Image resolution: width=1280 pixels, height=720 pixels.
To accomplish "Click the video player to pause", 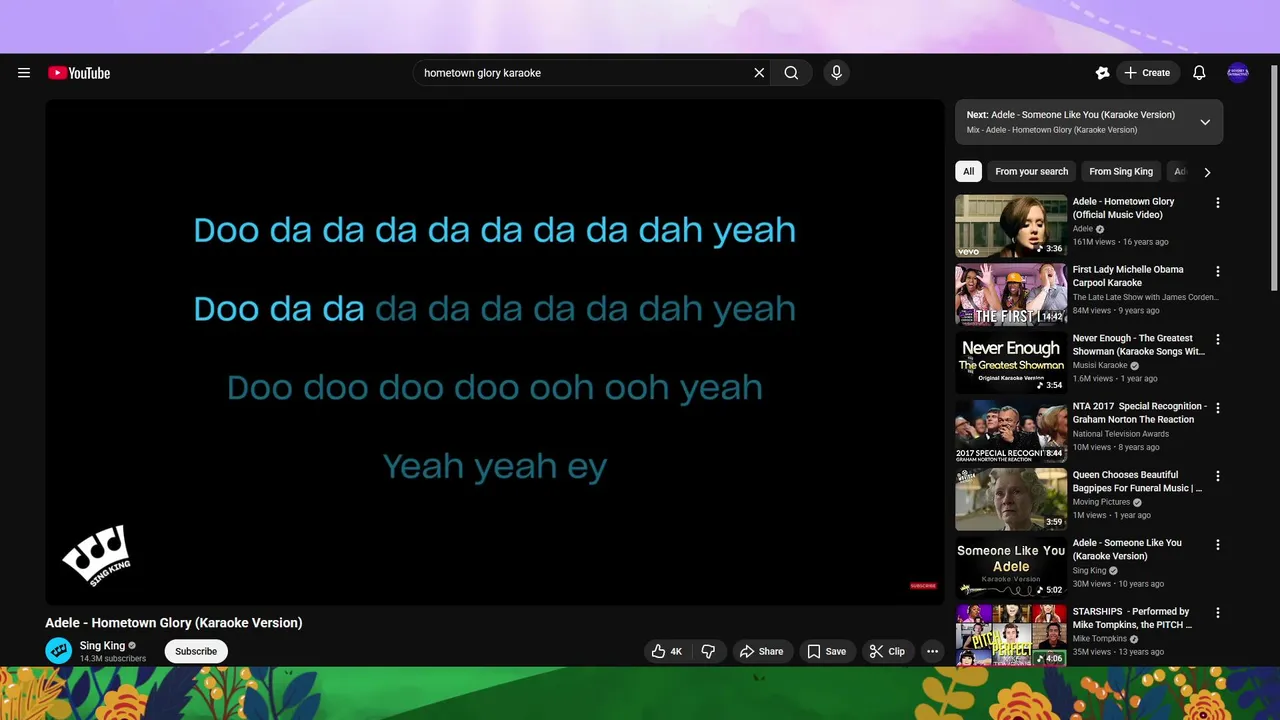I will click(495, 352).
